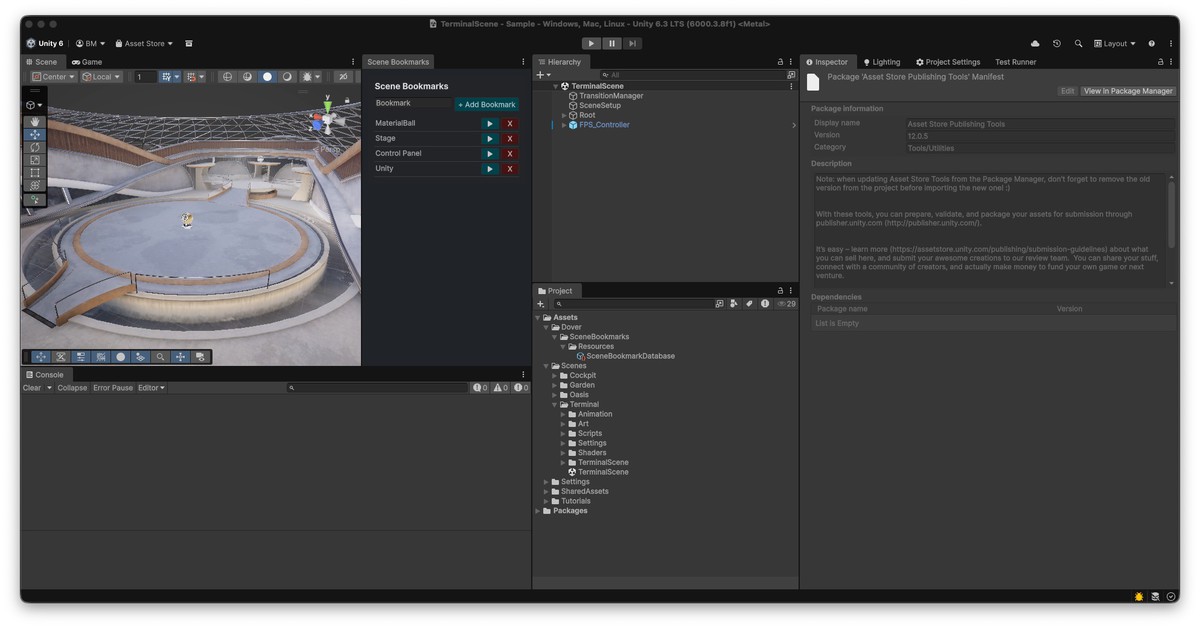Open Hierarchy search scene-filter icon
This screenshot has width=1200, height=628.
point(791,75)
